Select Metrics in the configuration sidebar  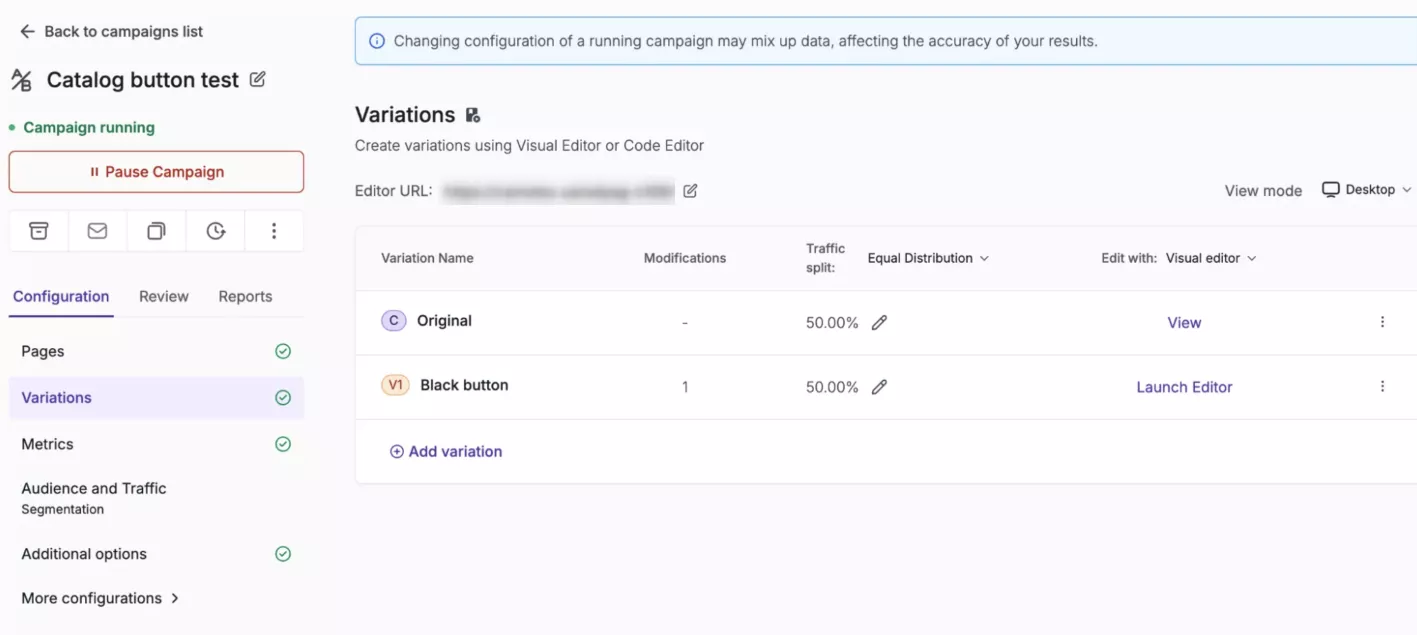coord(48,444)
